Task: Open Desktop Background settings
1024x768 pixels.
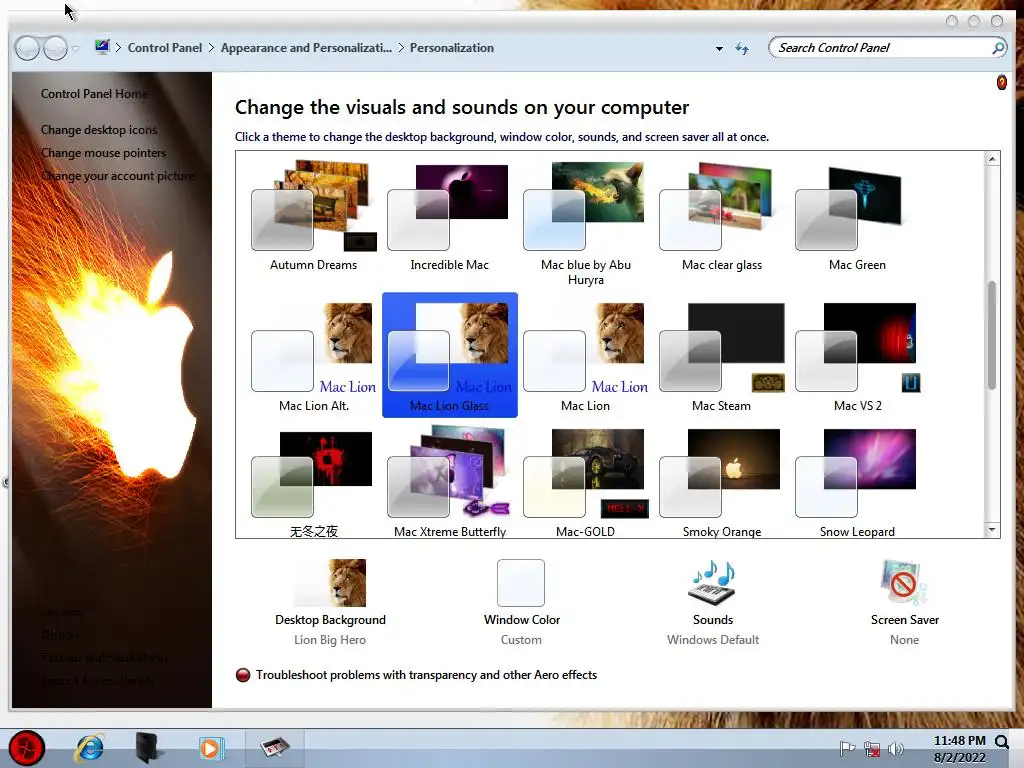Action: [330, 602]
